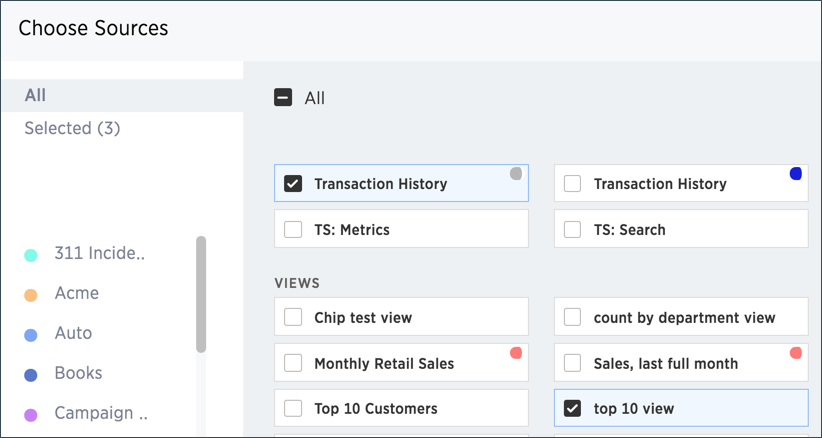Toggle the All select-all checkbox
This screenshot has height=438, width=822.
[283, 98]
